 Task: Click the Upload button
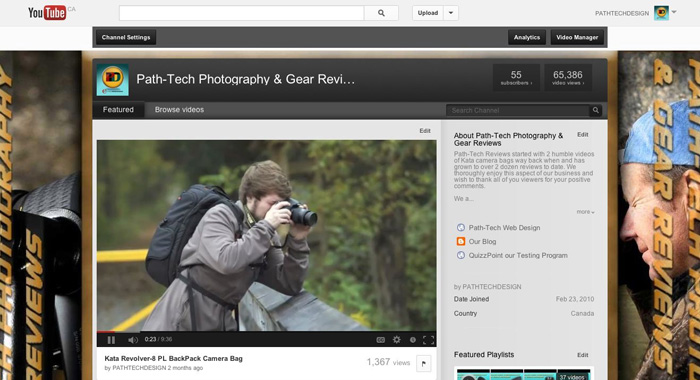428,13
